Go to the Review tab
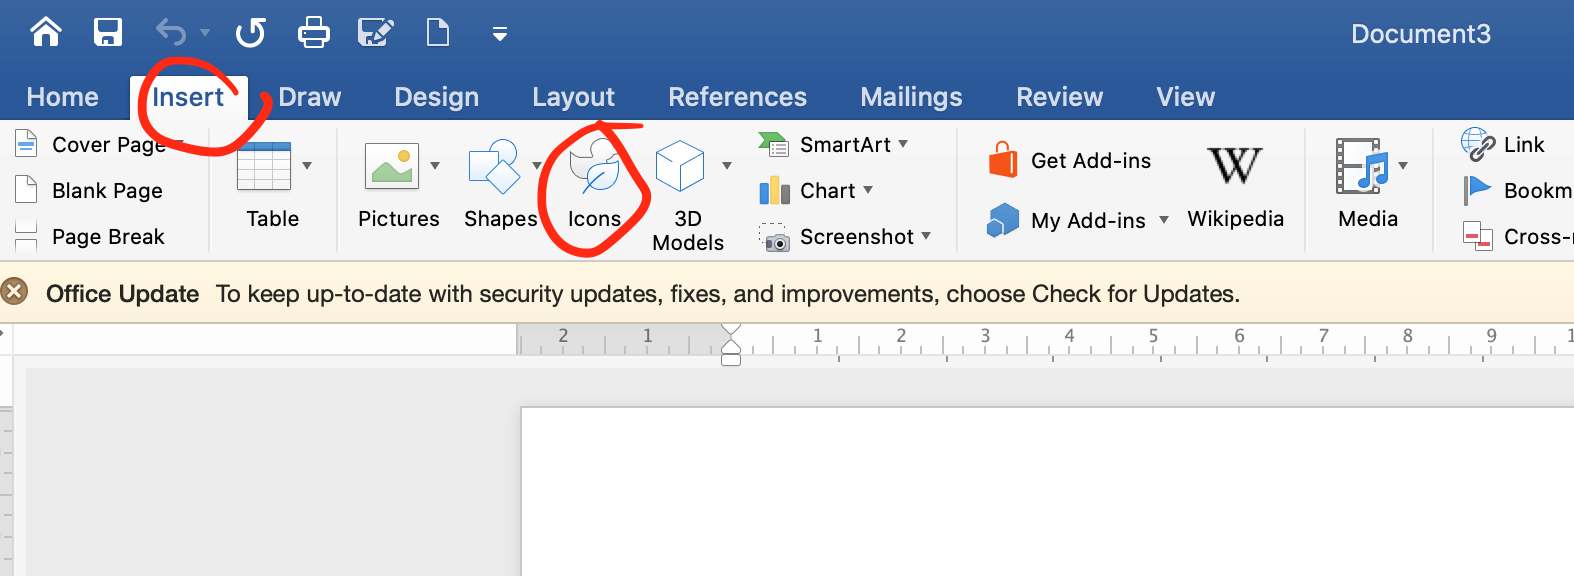 pos(1059,97)
